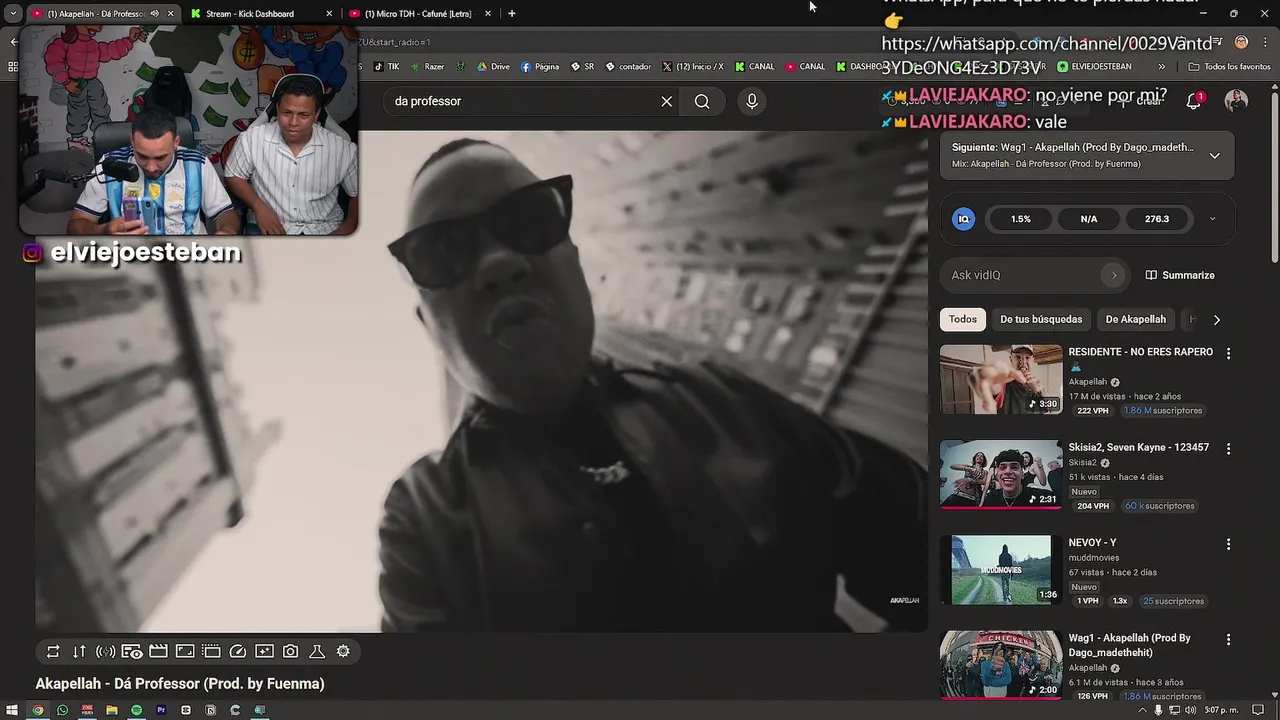Open a new browser tab with plus
The height and width of the screenshot is (720, 1280).
pos(512,14)
